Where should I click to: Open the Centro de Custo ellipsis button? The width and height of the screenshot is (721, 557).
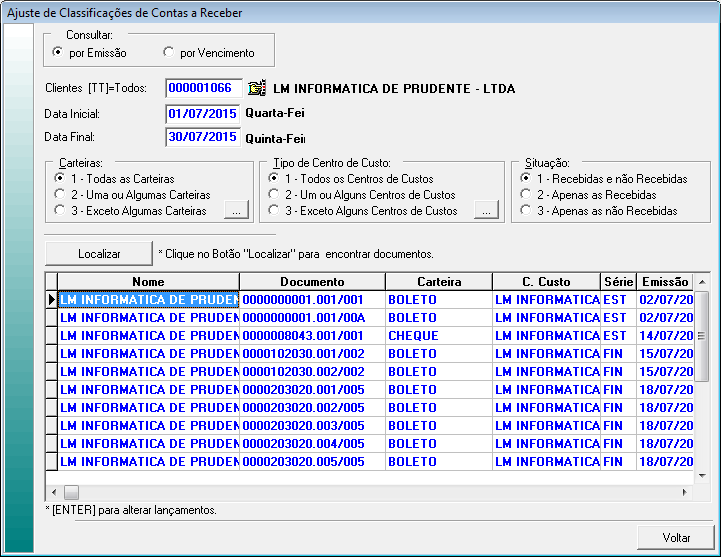pyautogui.click(x=485, y=211)
